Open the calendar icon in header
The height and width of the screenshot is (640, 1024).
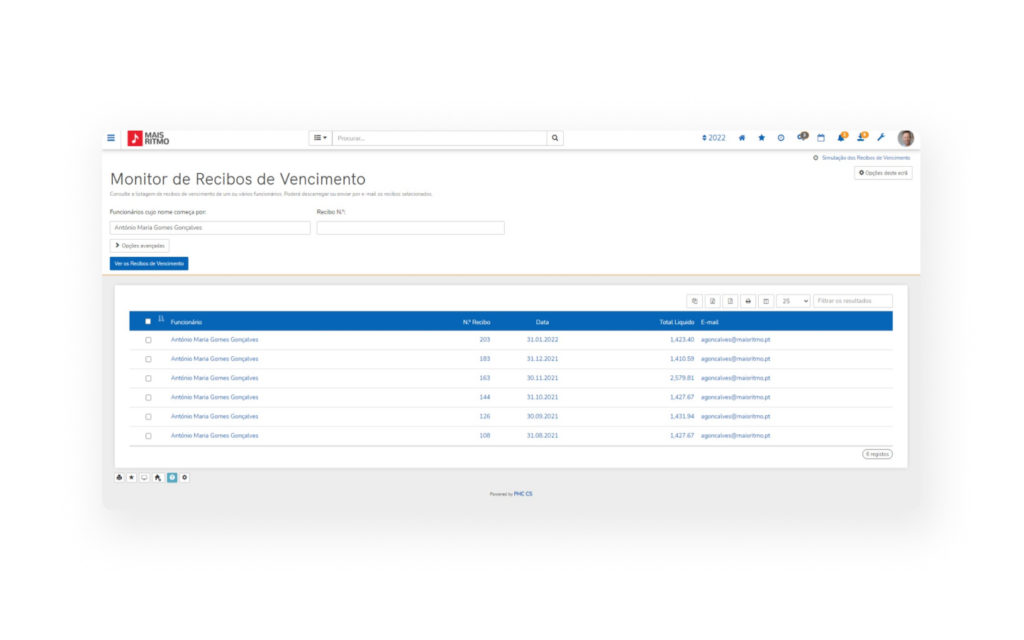pyautogui.click(x=821, y=138)
